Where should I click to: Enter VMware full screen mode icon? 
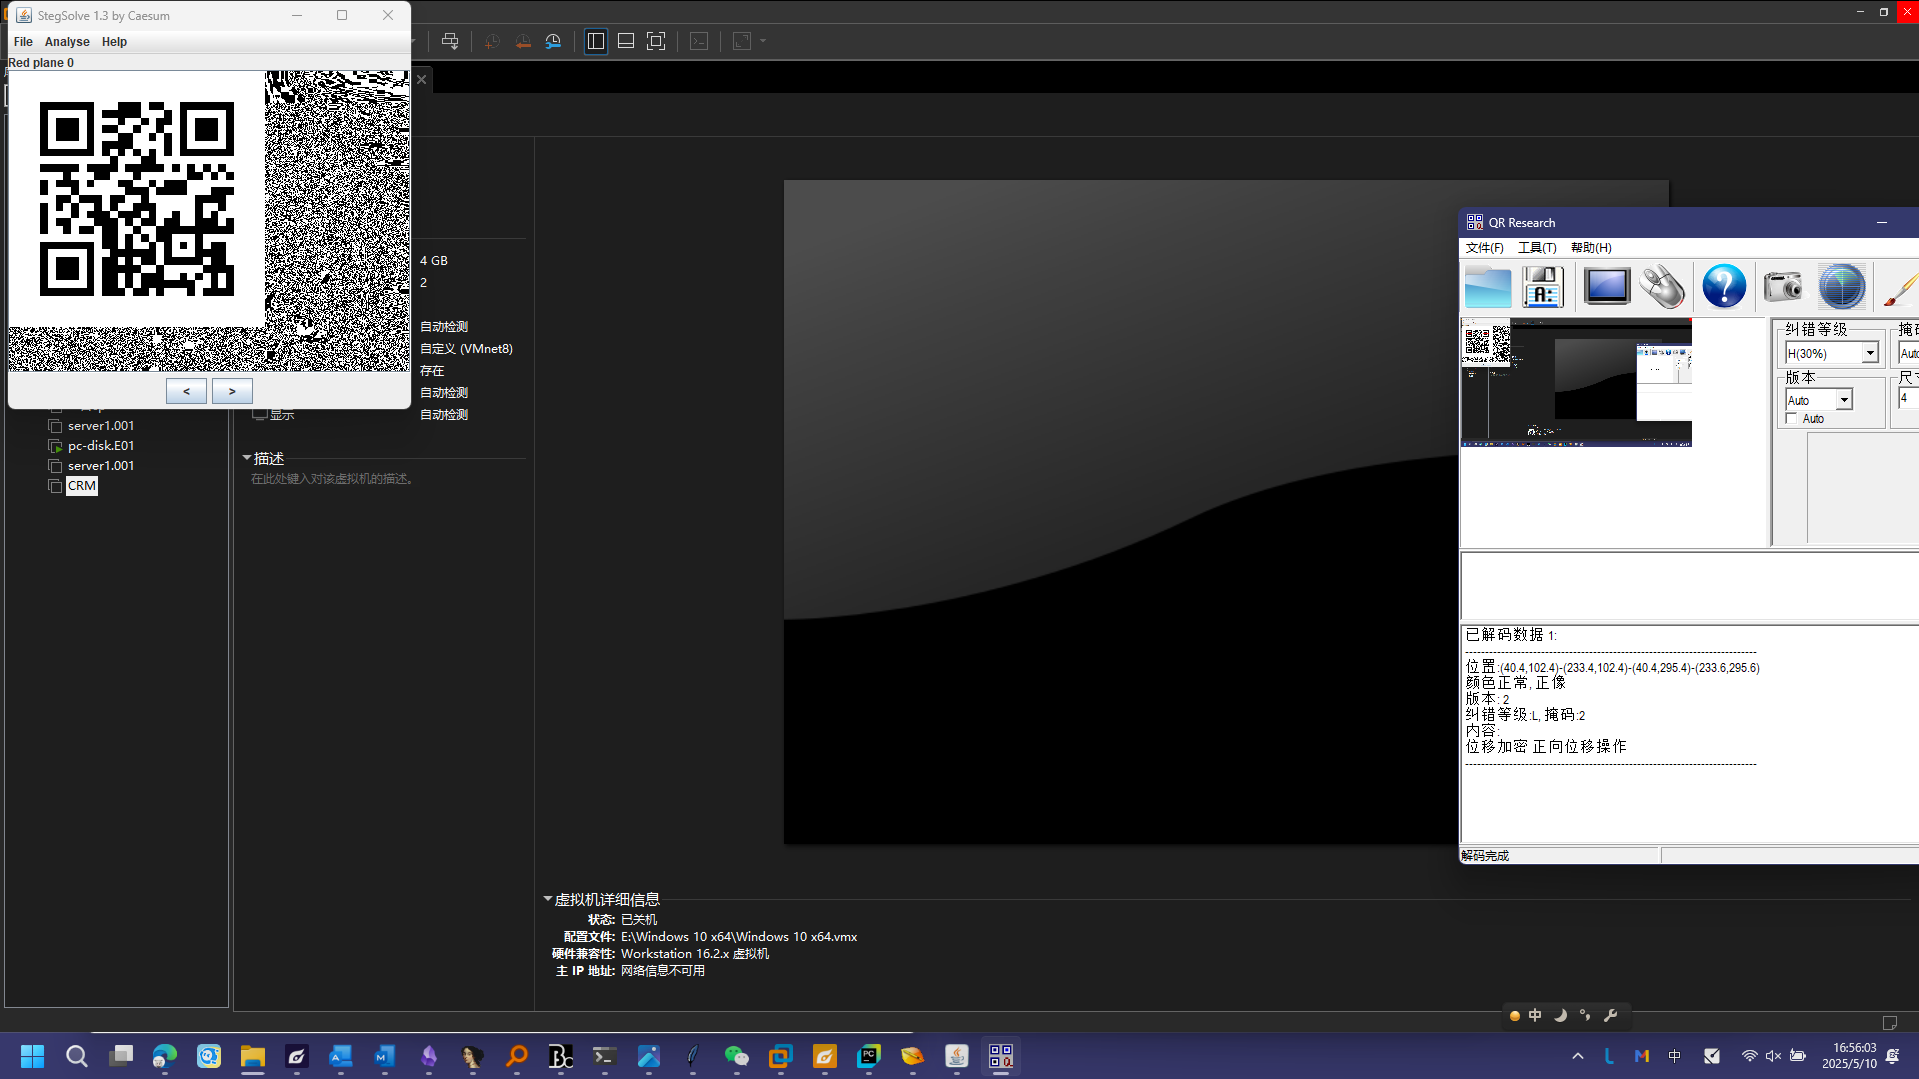(656, 41)
